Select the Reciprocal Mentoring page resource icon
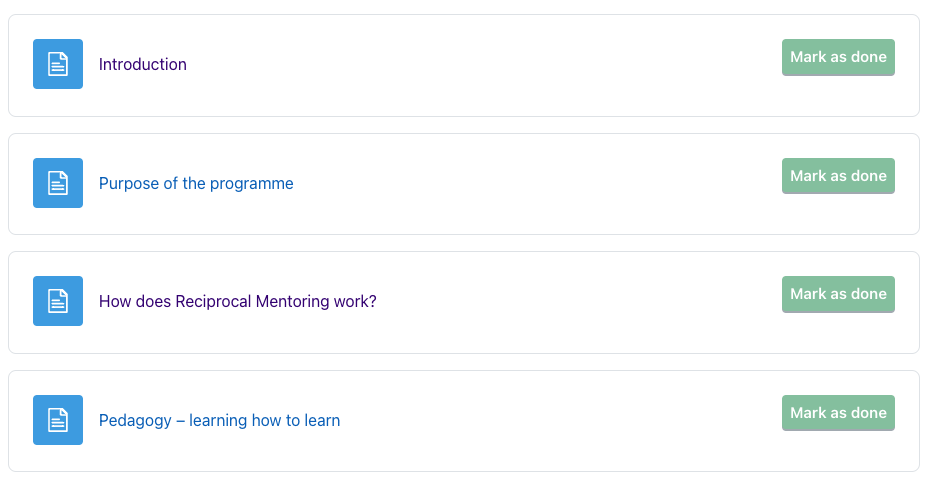Image resolution: width=930 pixels, height=481 pixels. point(58,301)
